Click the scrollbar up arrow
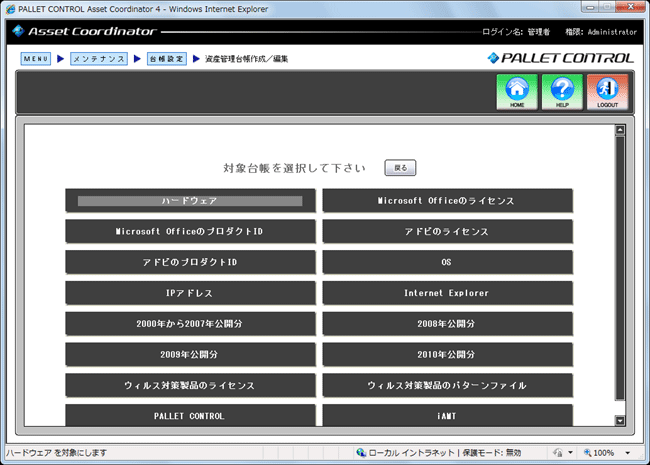This screenshot has width=650, height=465. click(x=620, y=130)
